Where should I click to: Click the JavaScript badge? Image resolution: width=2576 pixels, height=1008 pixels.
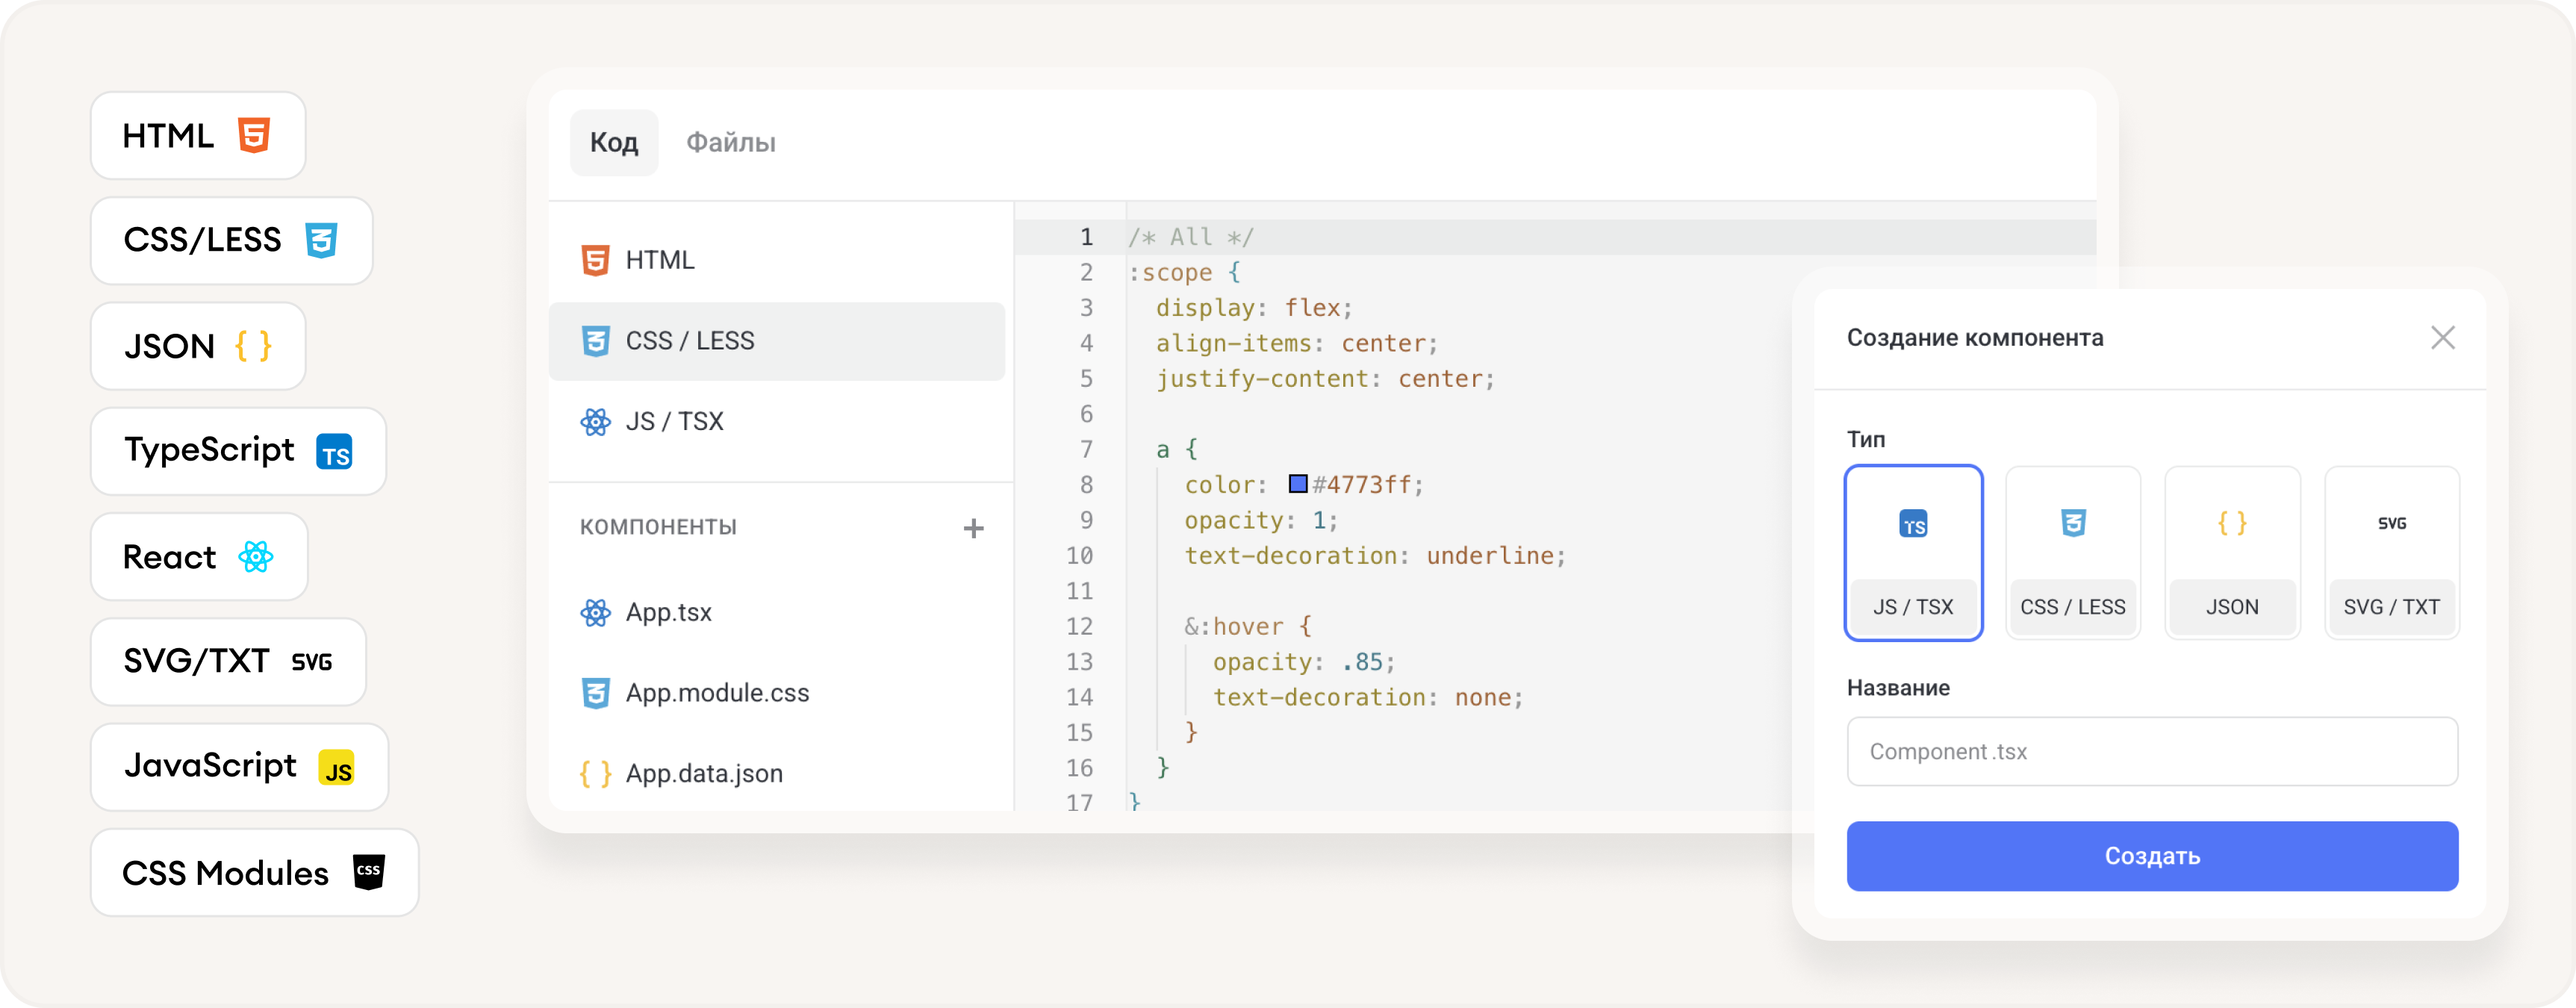[239, 767]
